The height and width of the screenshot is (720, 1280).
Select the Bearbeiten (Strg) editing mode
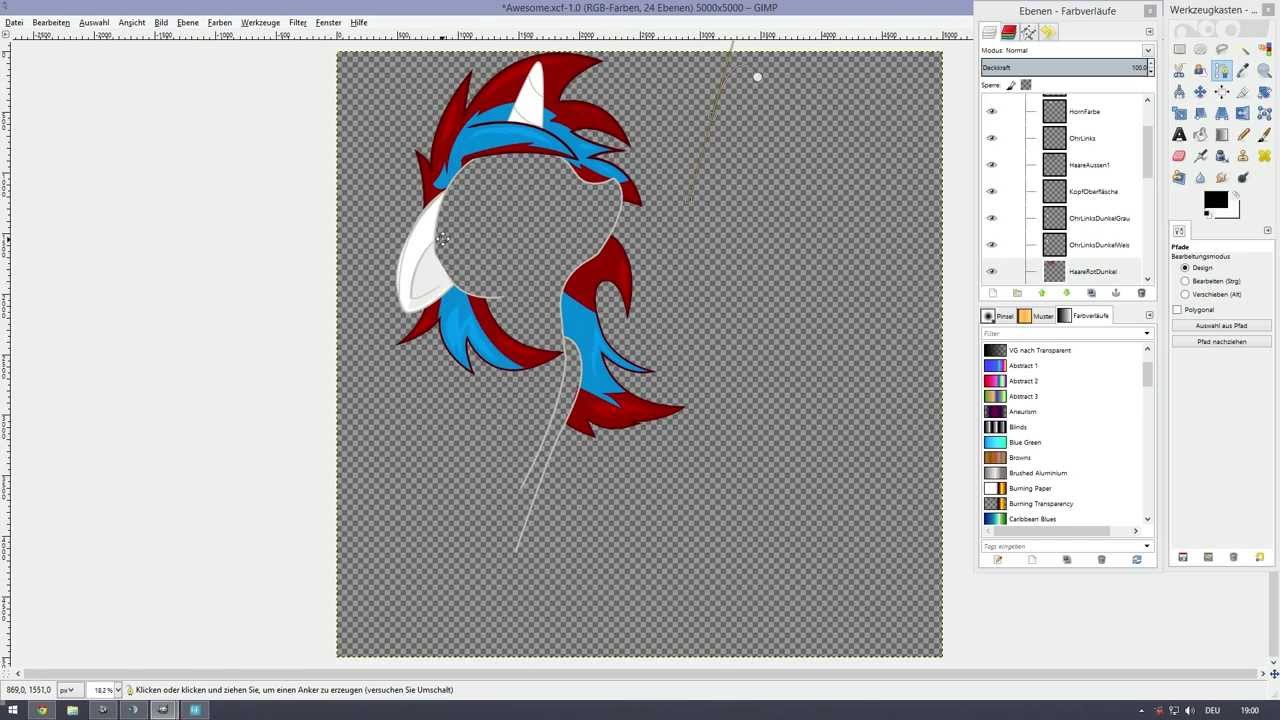1185,281
